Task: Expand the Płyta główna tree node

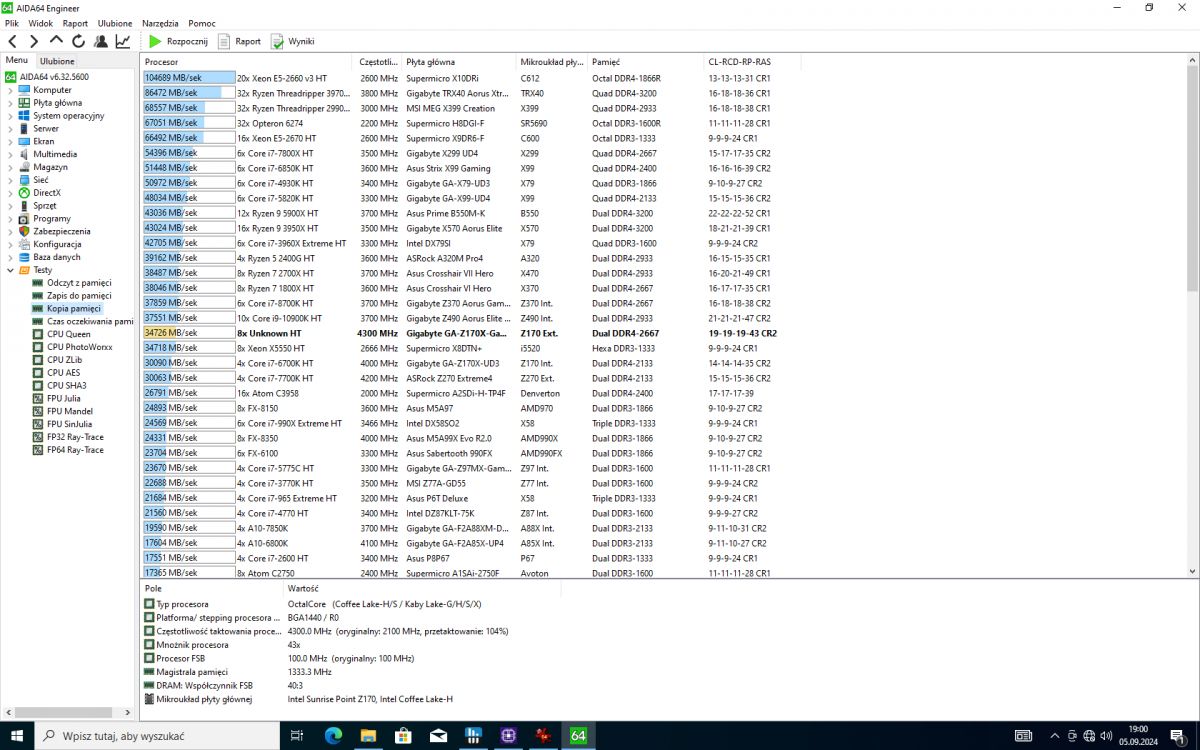Action: pos(11,103)
